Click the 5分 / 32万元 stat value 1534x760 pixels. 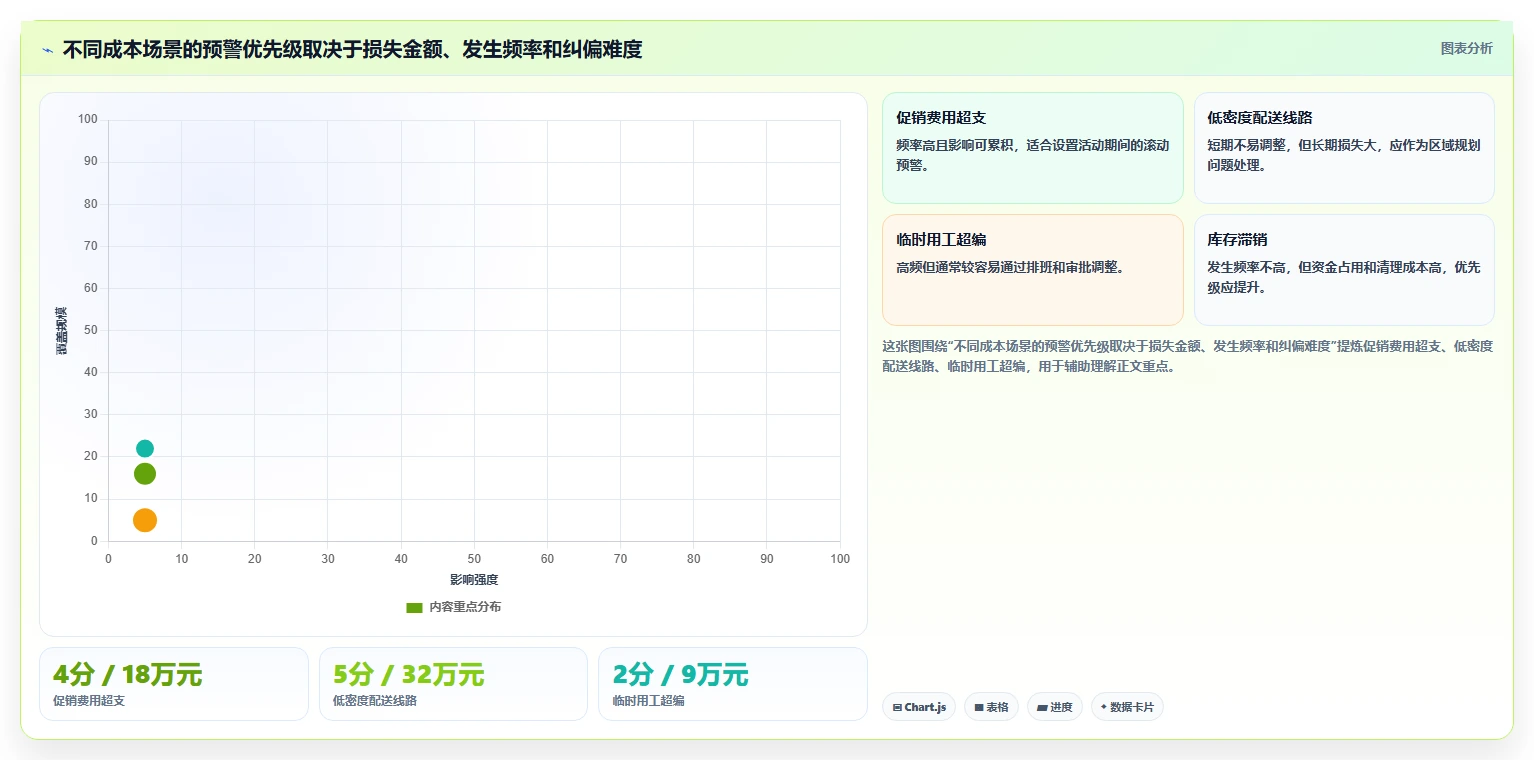tap(408, 675)
